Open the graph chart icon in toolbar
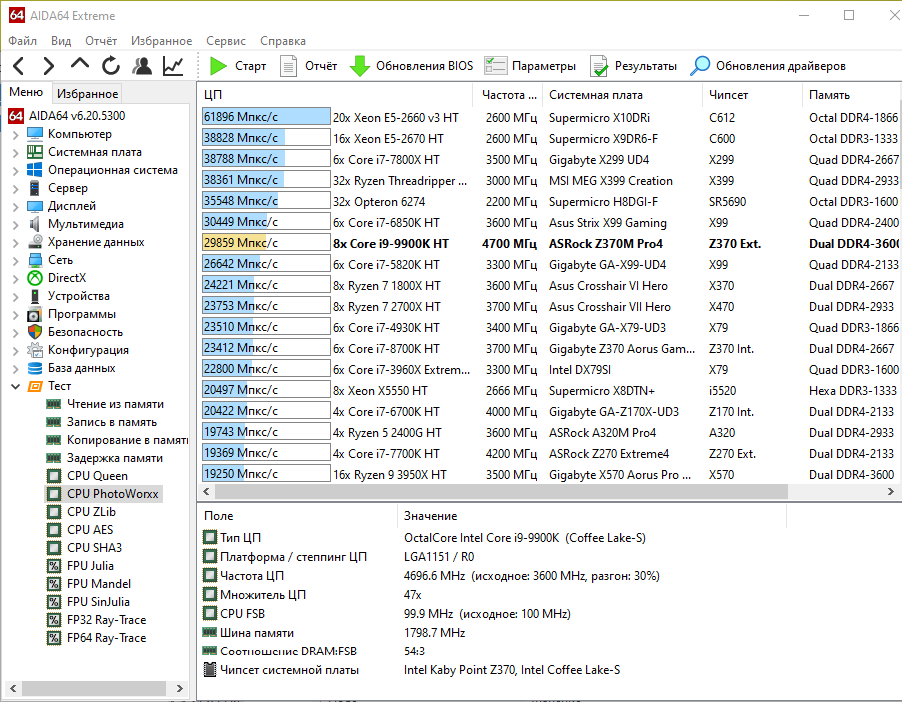 coord(173,66)
